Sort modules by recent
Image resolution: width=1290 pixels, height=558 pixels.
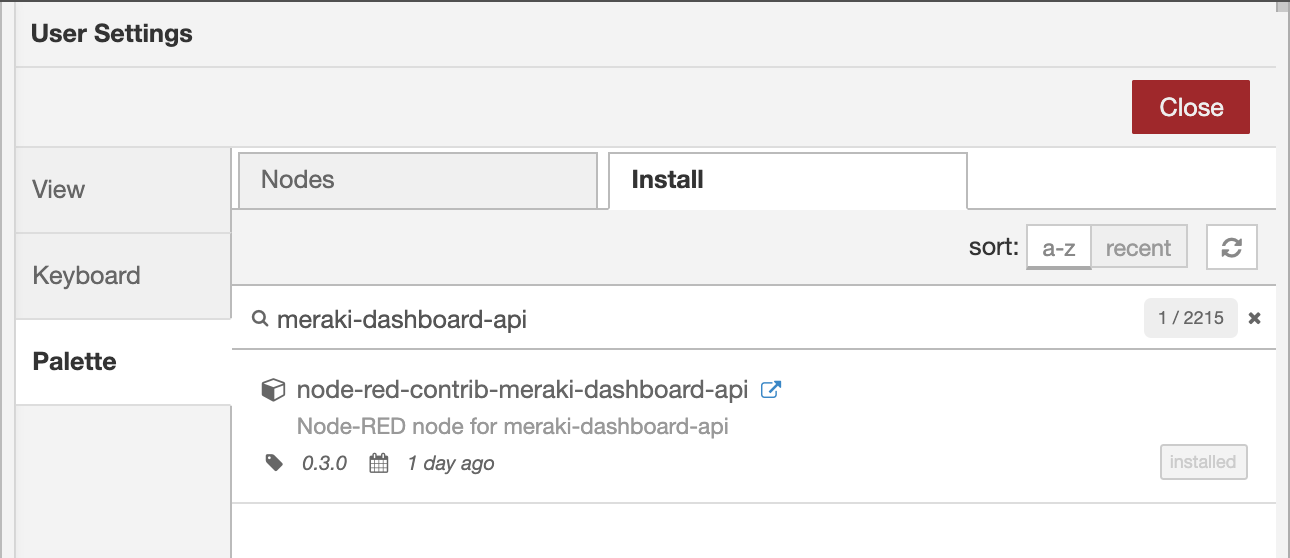coord(1138,248)
